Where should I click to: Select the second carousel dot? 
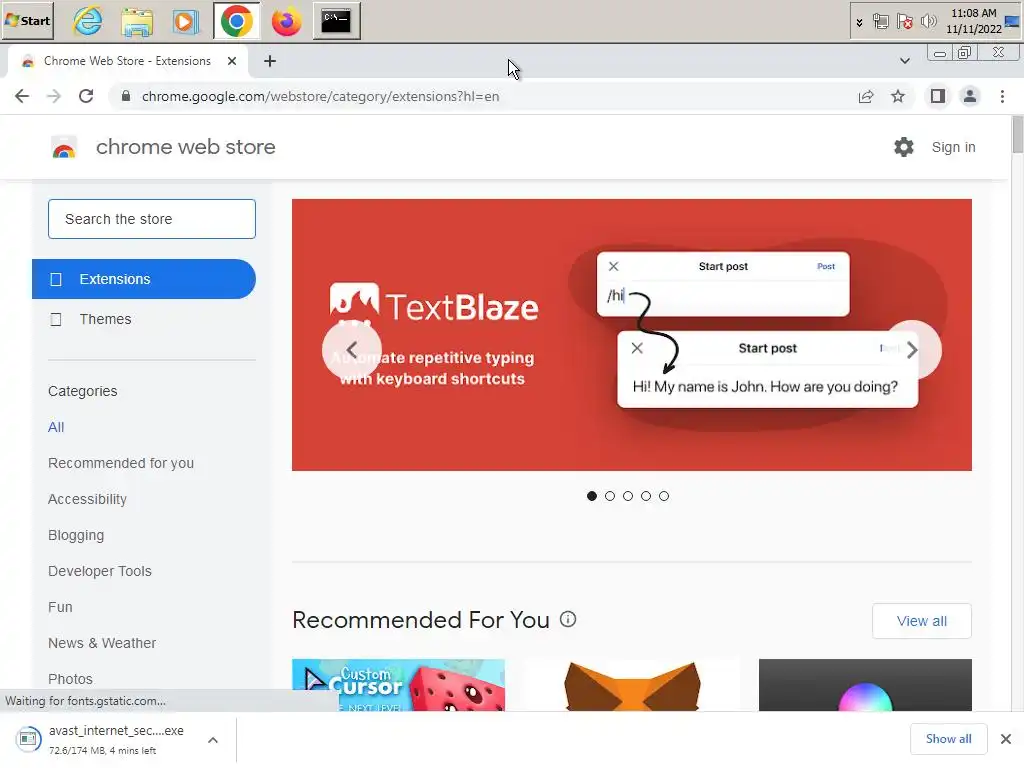click(610, 496)
